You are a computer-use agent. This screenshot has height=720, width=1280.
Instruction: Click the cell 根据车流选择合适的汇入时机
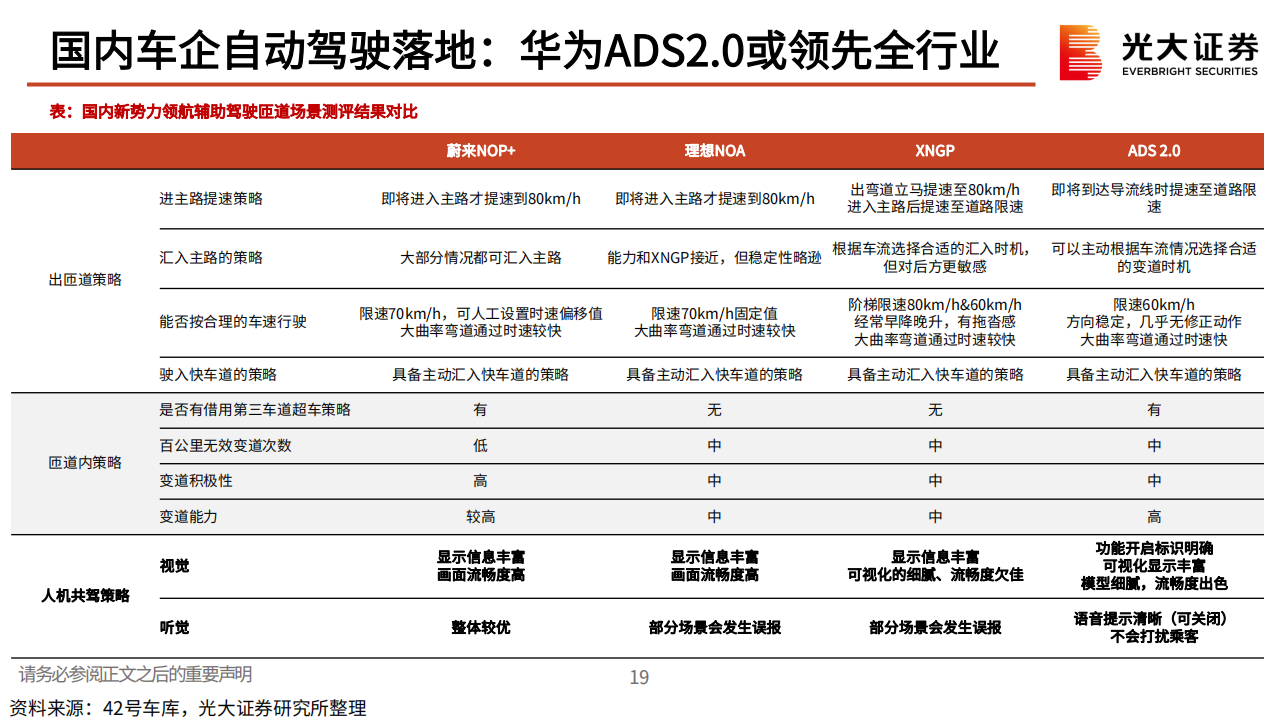point(935,258)
